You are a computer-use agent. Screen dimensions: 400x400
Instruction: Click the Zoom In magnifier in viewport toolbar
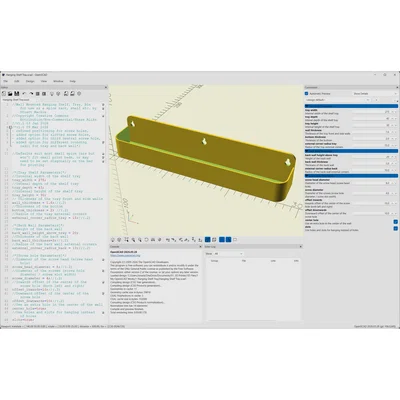click(133, 239)
